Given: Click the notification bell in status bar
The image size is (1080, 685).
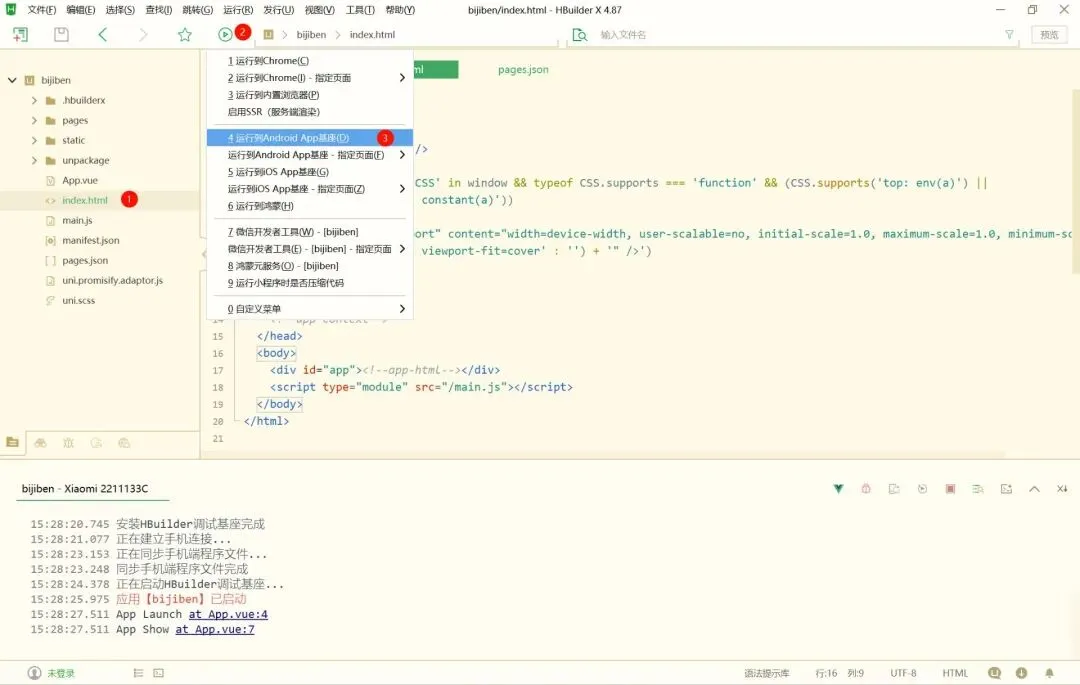Looking at the screenshot, I should 1049,673.
